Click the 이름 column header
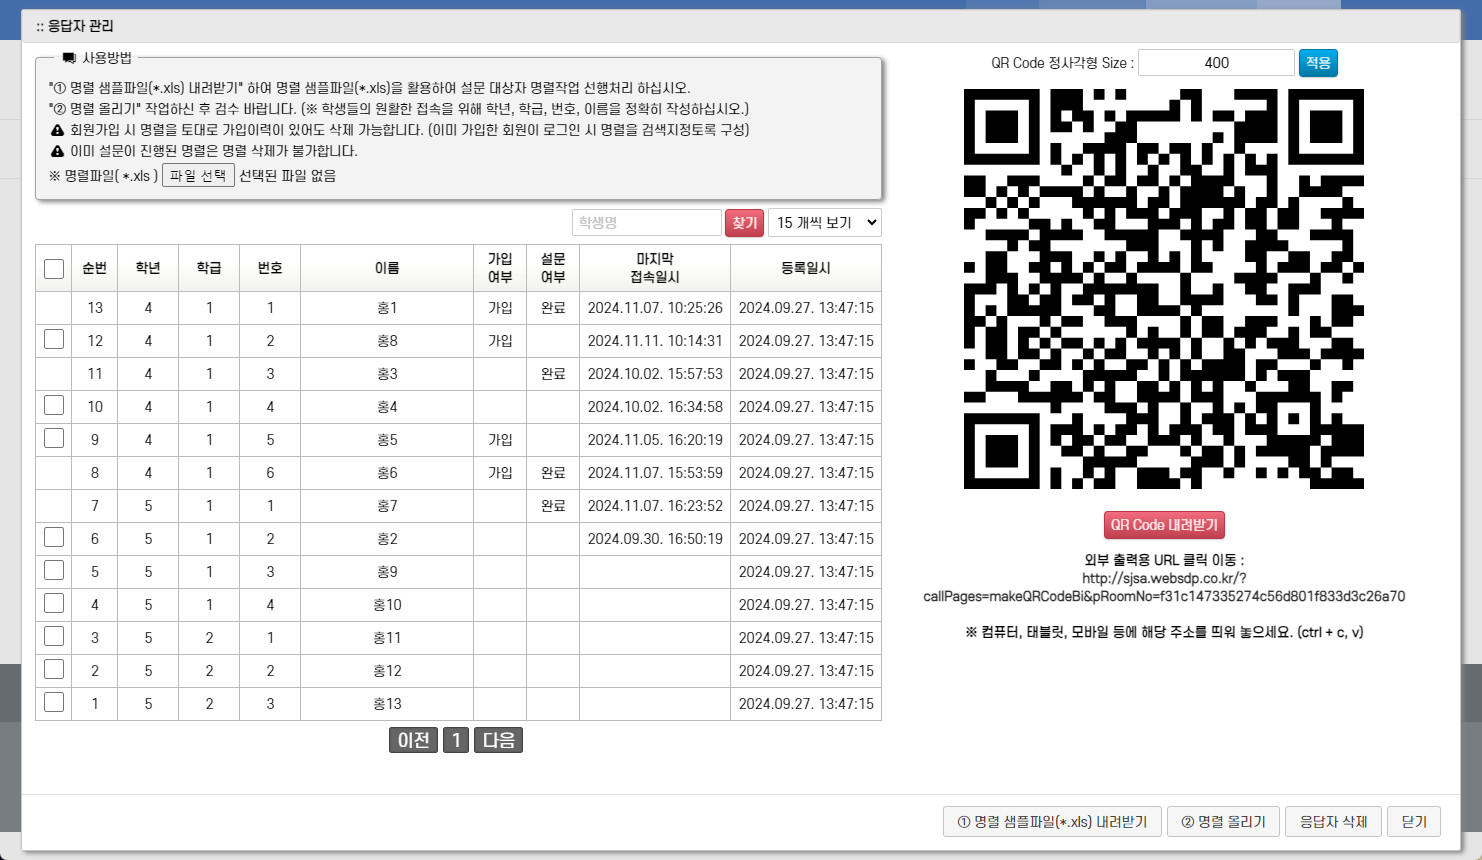This screenshot has width=1482, height=860. [x=387, y=268]
